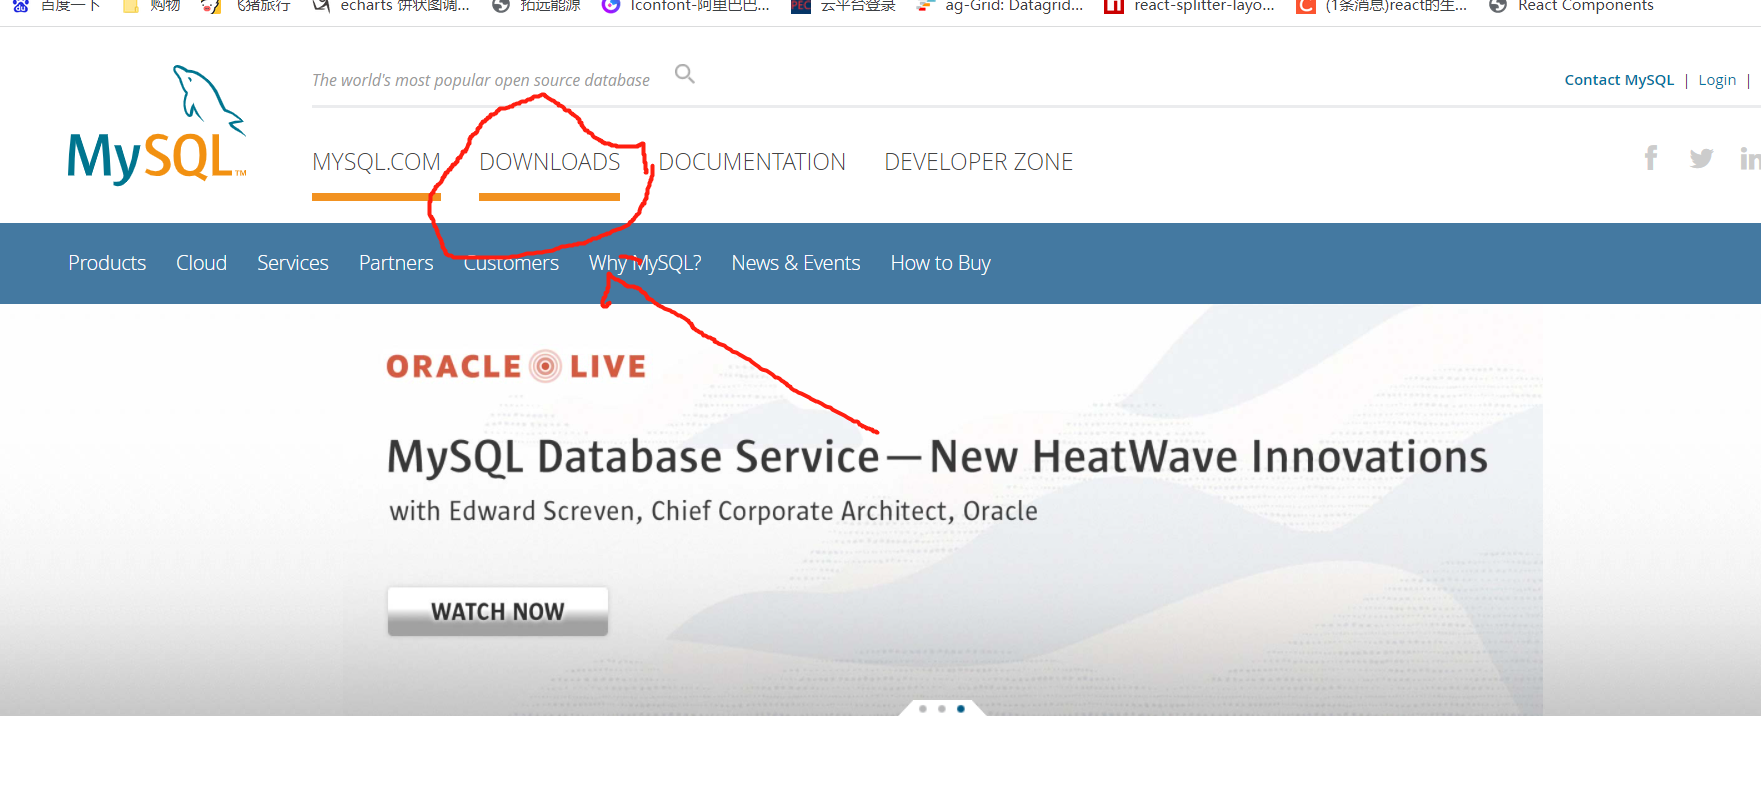Select second carousel dot
Viewport: 1761px width, 805px height.
click(x=941, y=709)
